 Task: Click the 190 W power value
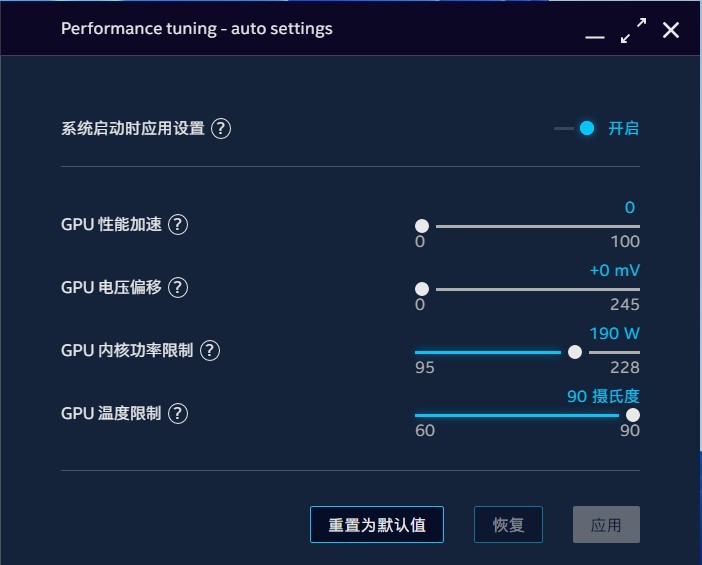point(614,333)
